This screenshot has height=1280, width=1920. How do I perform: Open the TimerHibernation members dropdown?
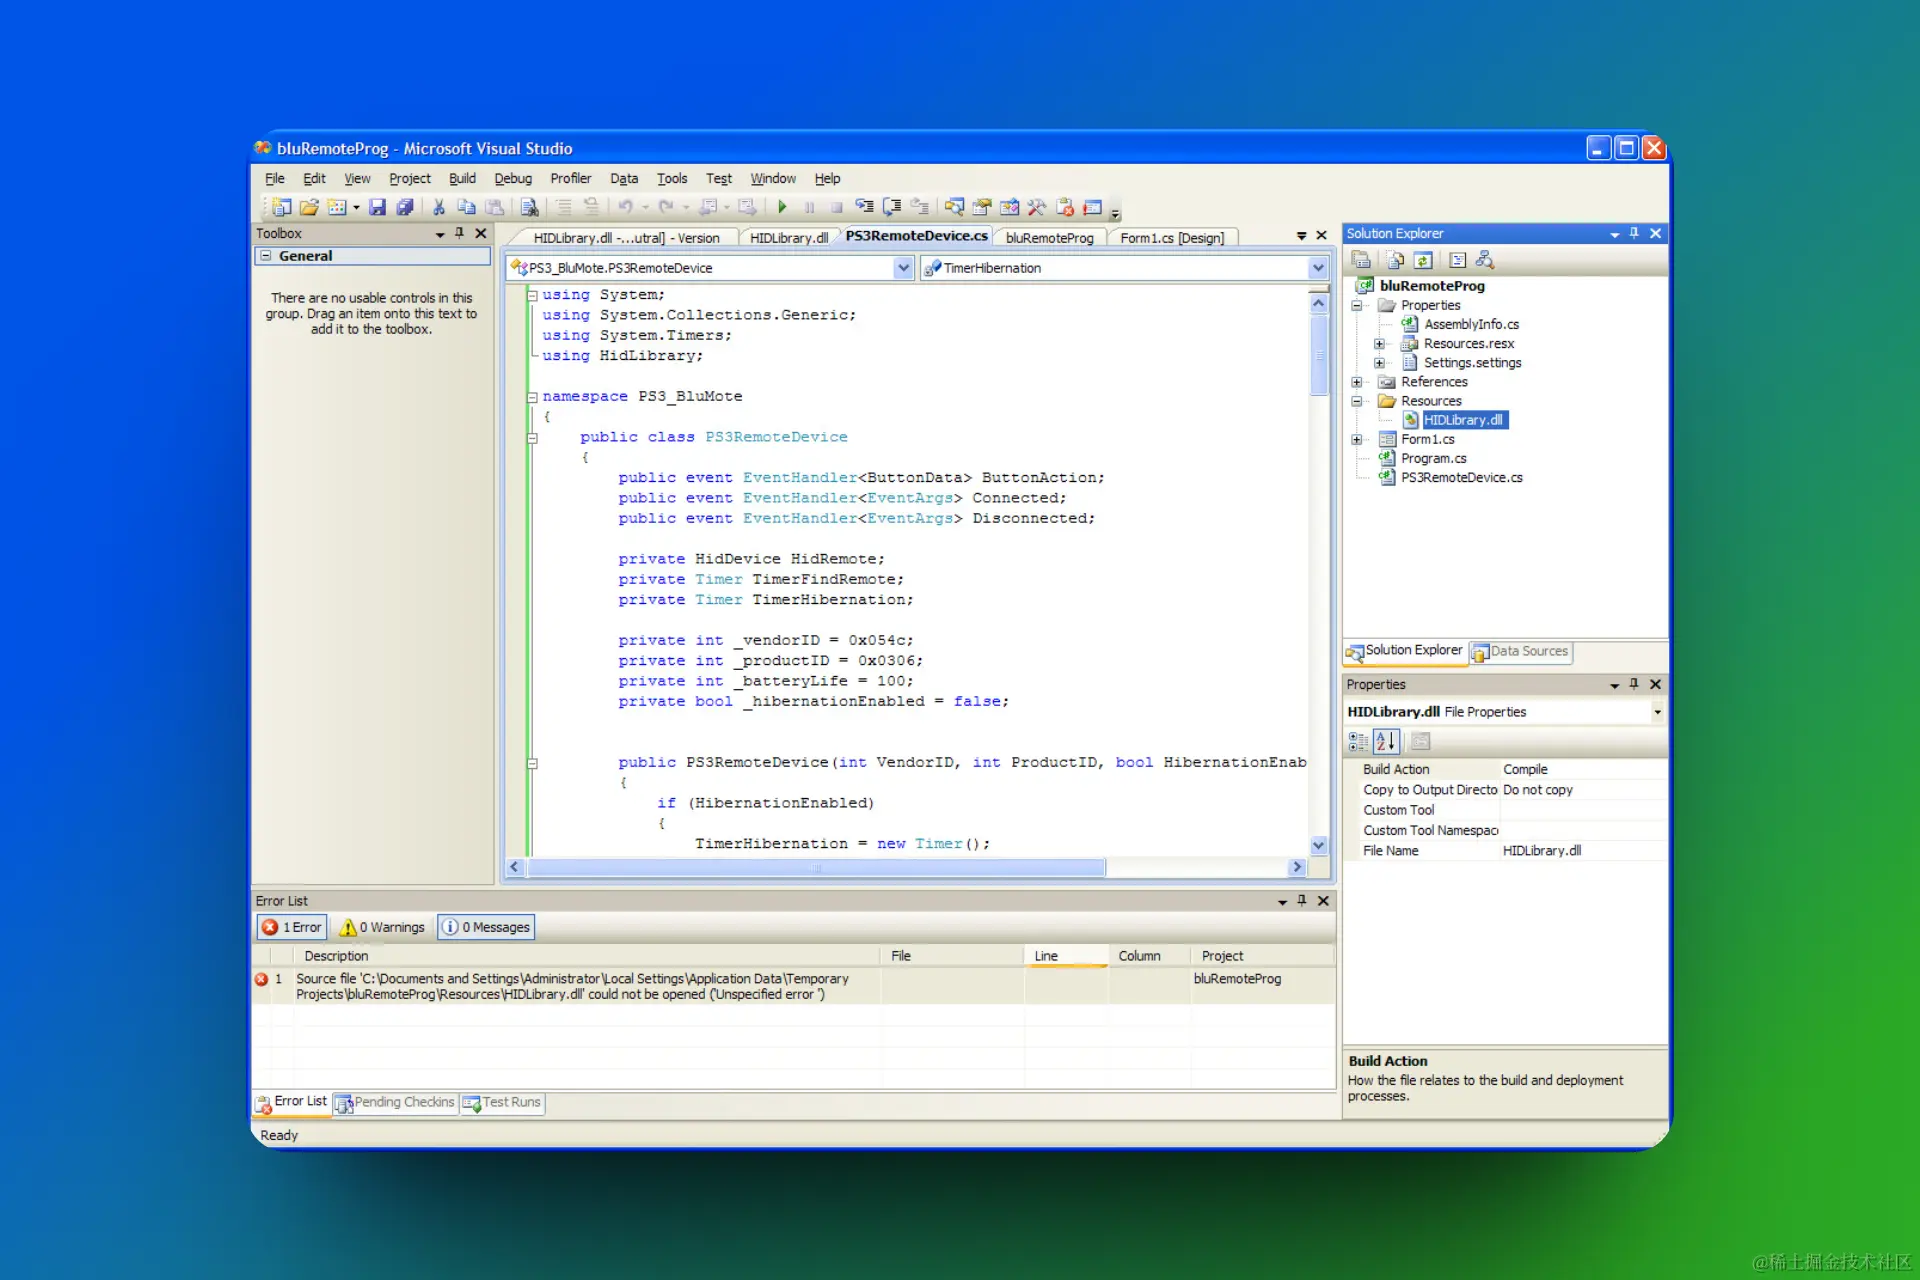1317,268
